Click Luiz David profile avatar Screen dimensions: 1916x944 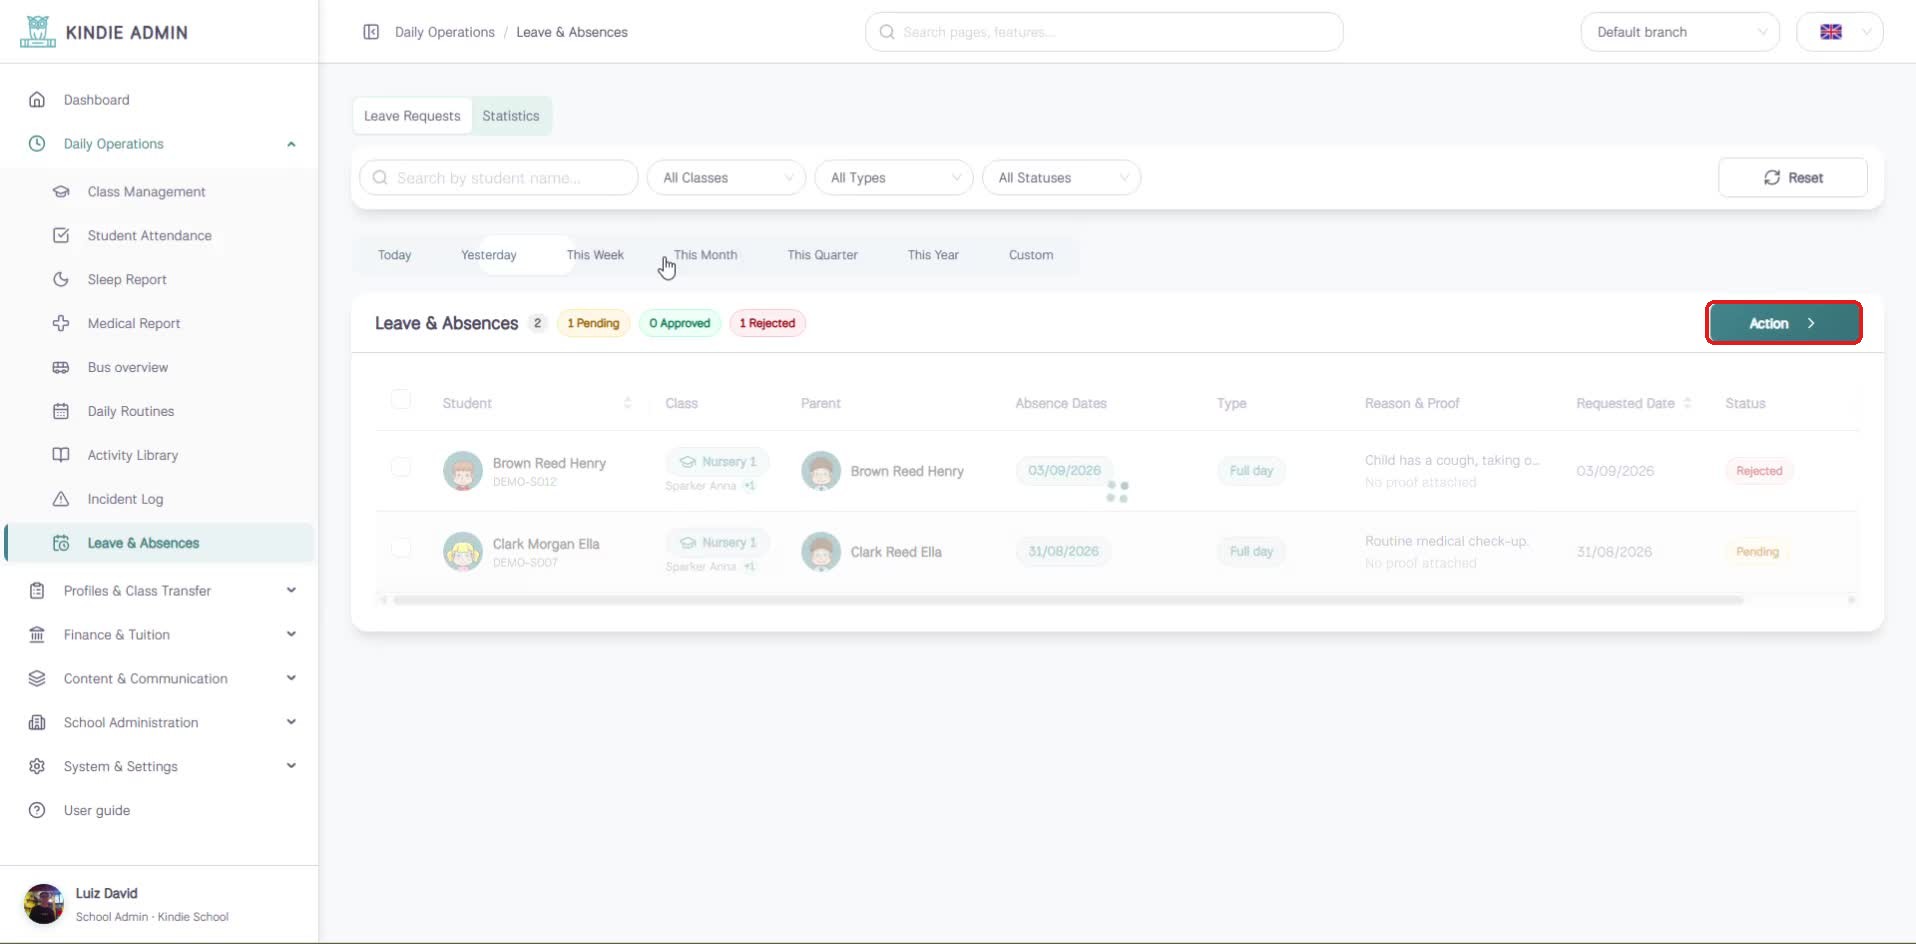pyautogui.click(x=44, y=904)
